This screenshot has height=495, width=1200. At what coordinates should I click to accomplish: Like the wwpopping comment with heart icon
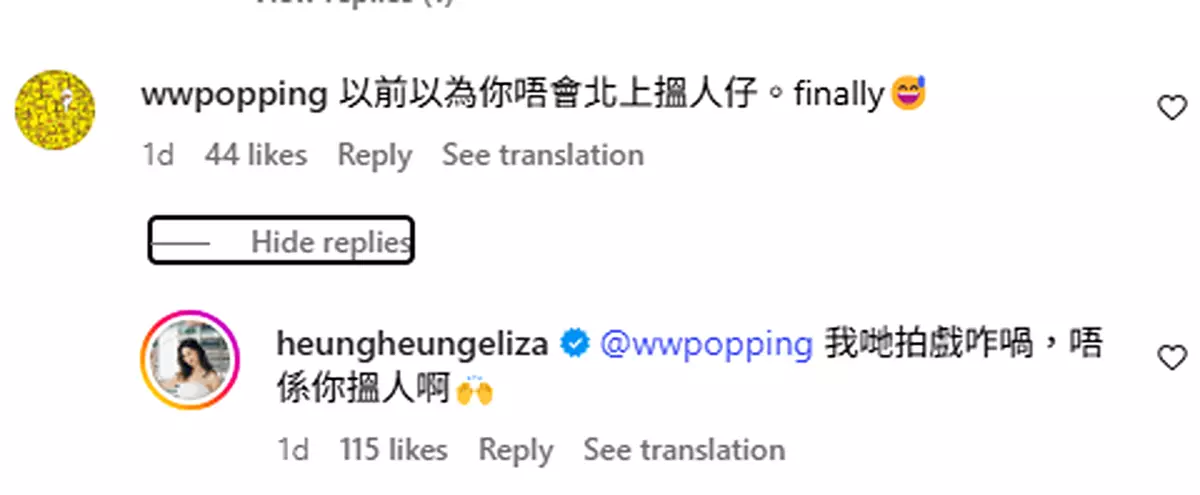1171,108
